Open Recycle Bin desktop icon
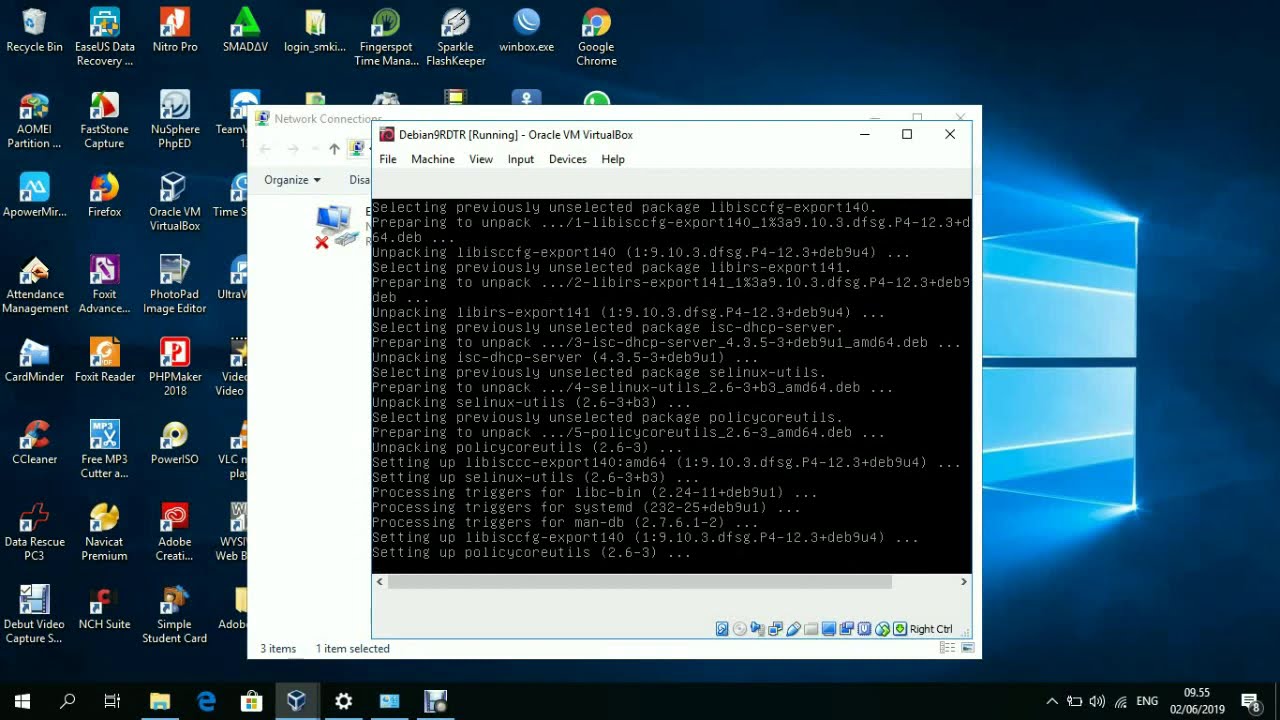Viewport: 1280px width, 720px height. click(34, 31)
